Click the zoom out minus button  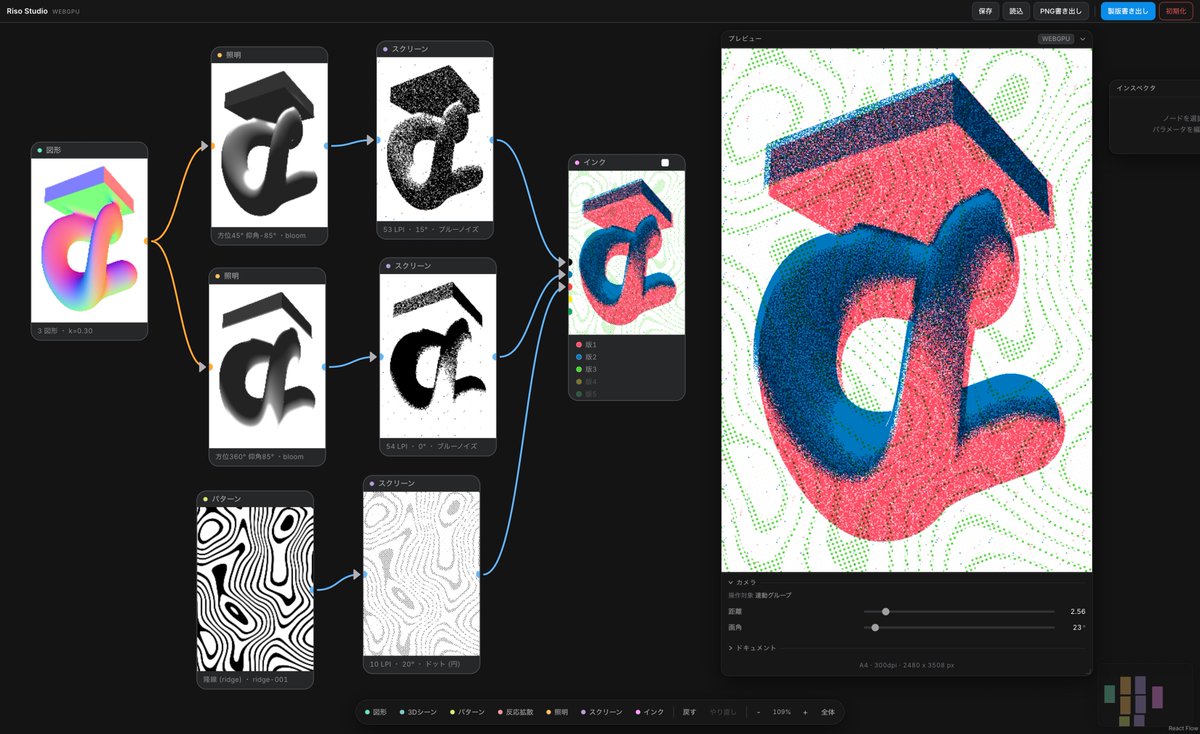pyautogui.click(x=758, y=712)
